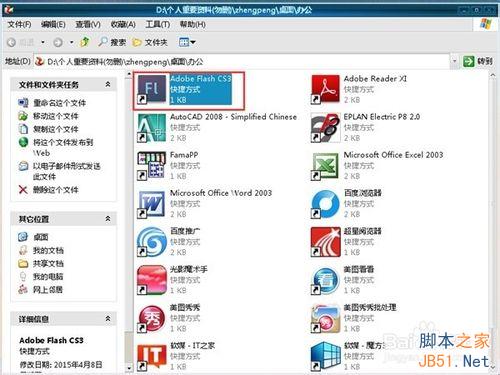Click 复制这个文件 task link

[x=56, y=129]
